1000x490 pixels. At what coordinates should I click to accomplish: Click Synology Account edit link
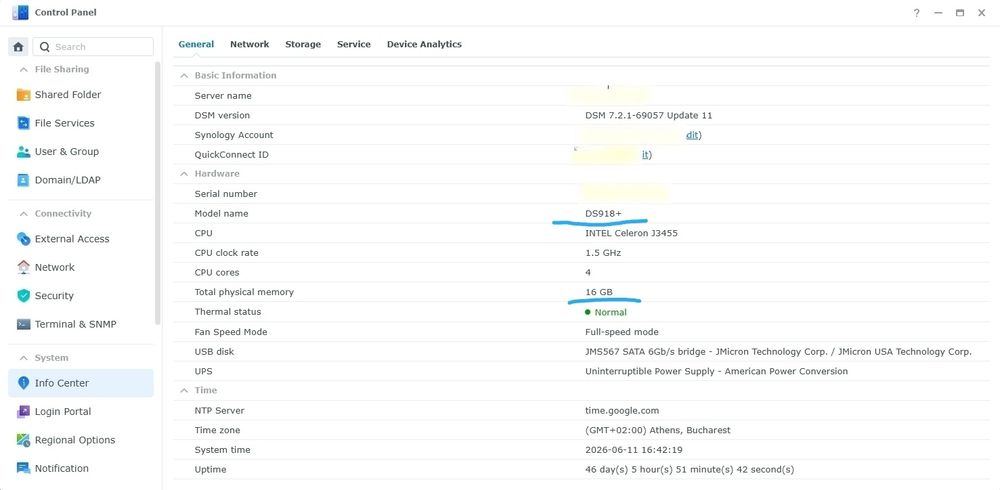[x=693, y=135]
